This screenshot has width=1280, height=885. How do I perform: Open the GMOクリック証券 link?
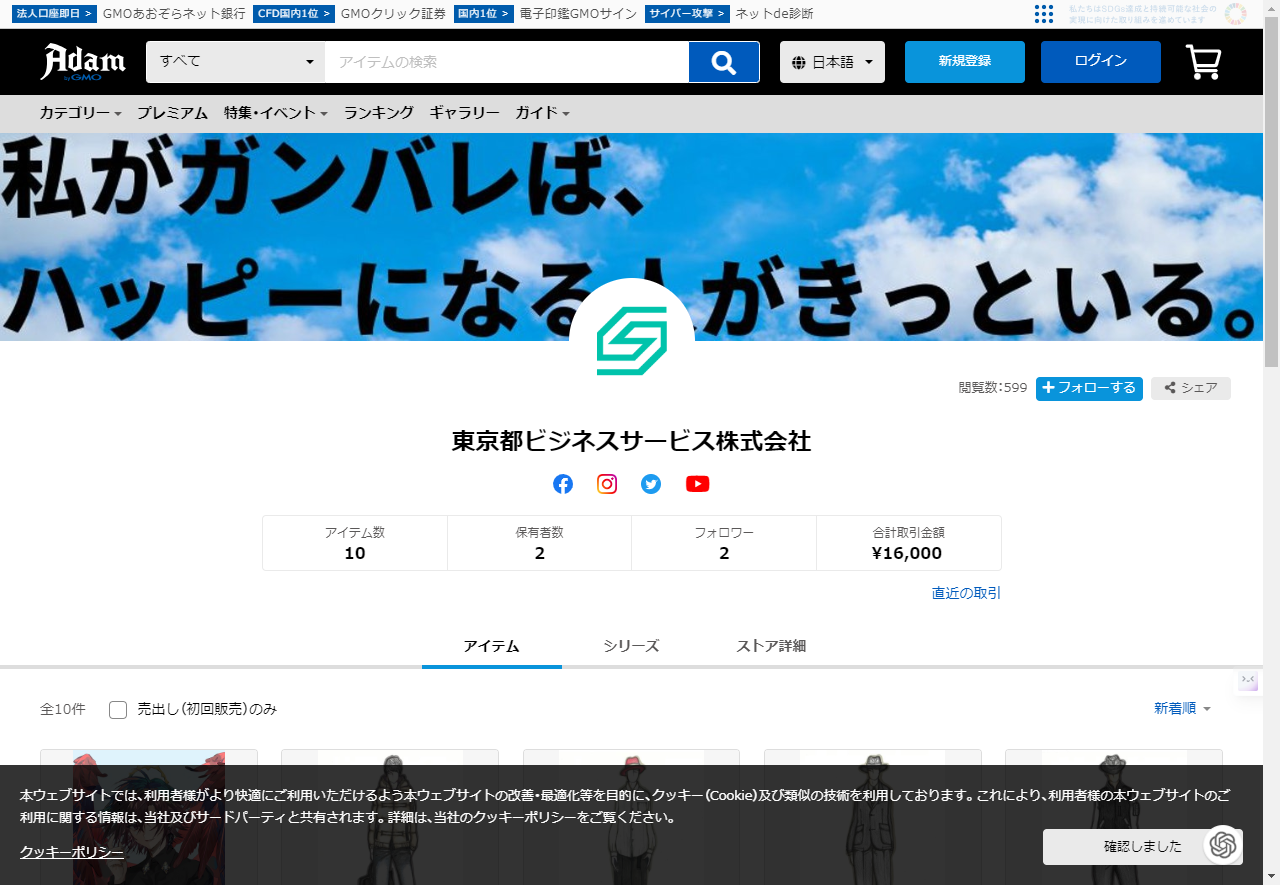[x=393, y=14]
